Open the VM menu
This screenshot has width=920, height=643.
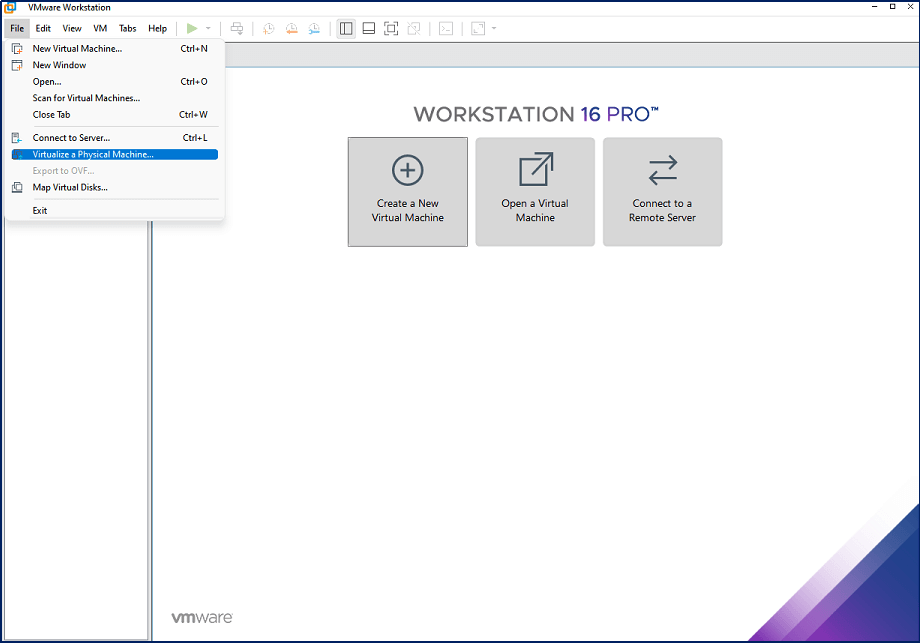pyautogui.click(x=100, y=29)
